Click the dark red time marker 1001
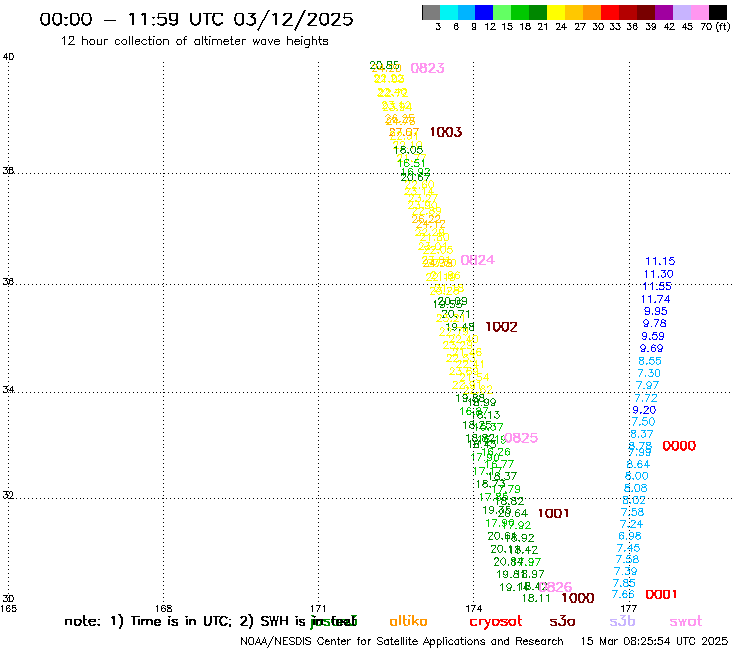The image size is (740, 650). tap(553, 513)
